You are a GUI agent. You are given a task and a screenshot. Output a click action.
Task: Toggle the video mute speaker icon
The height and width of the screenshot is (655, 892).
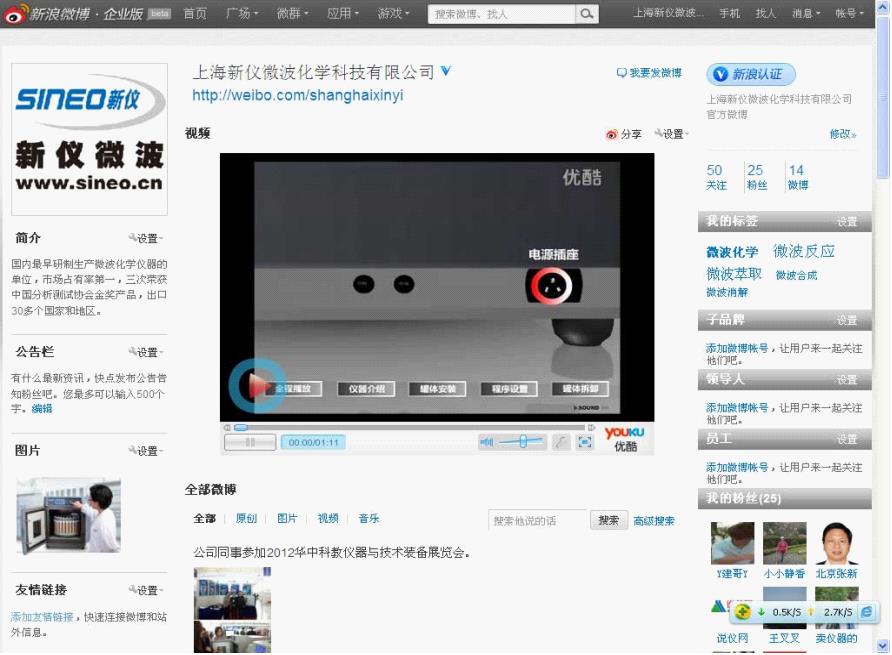click(487, 442)
